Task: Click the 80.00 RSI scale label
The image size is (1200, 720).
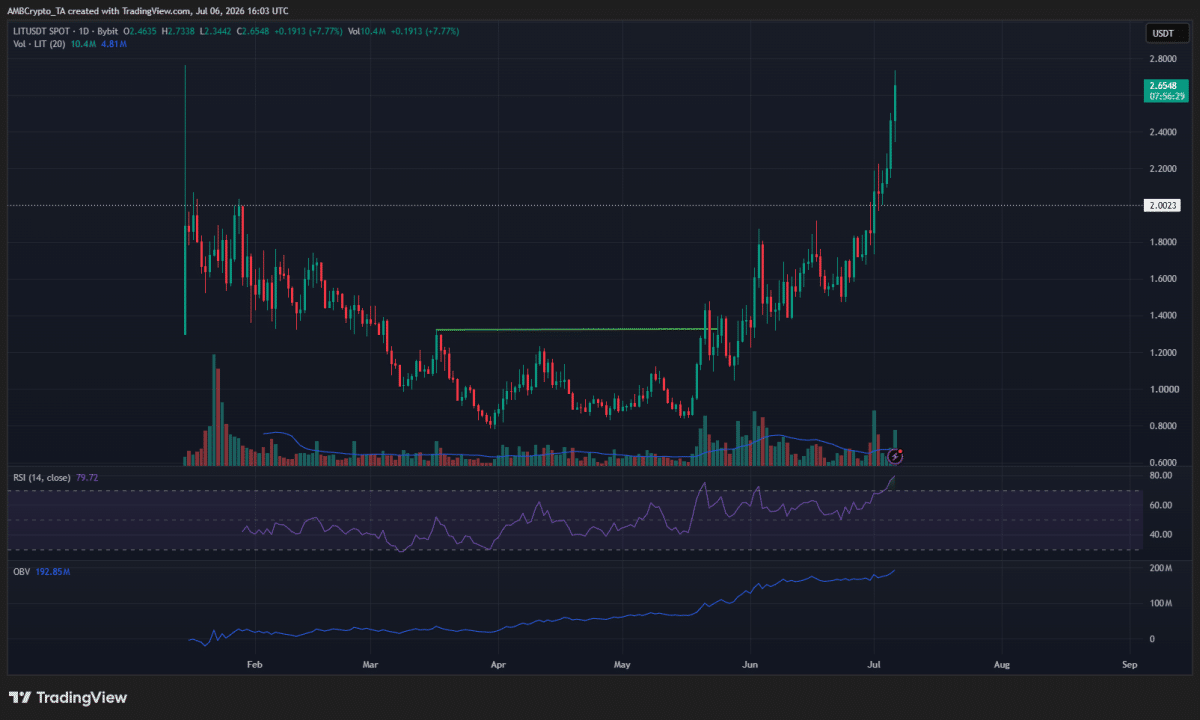Action: pyautogui.click(x=1160, y=476)
